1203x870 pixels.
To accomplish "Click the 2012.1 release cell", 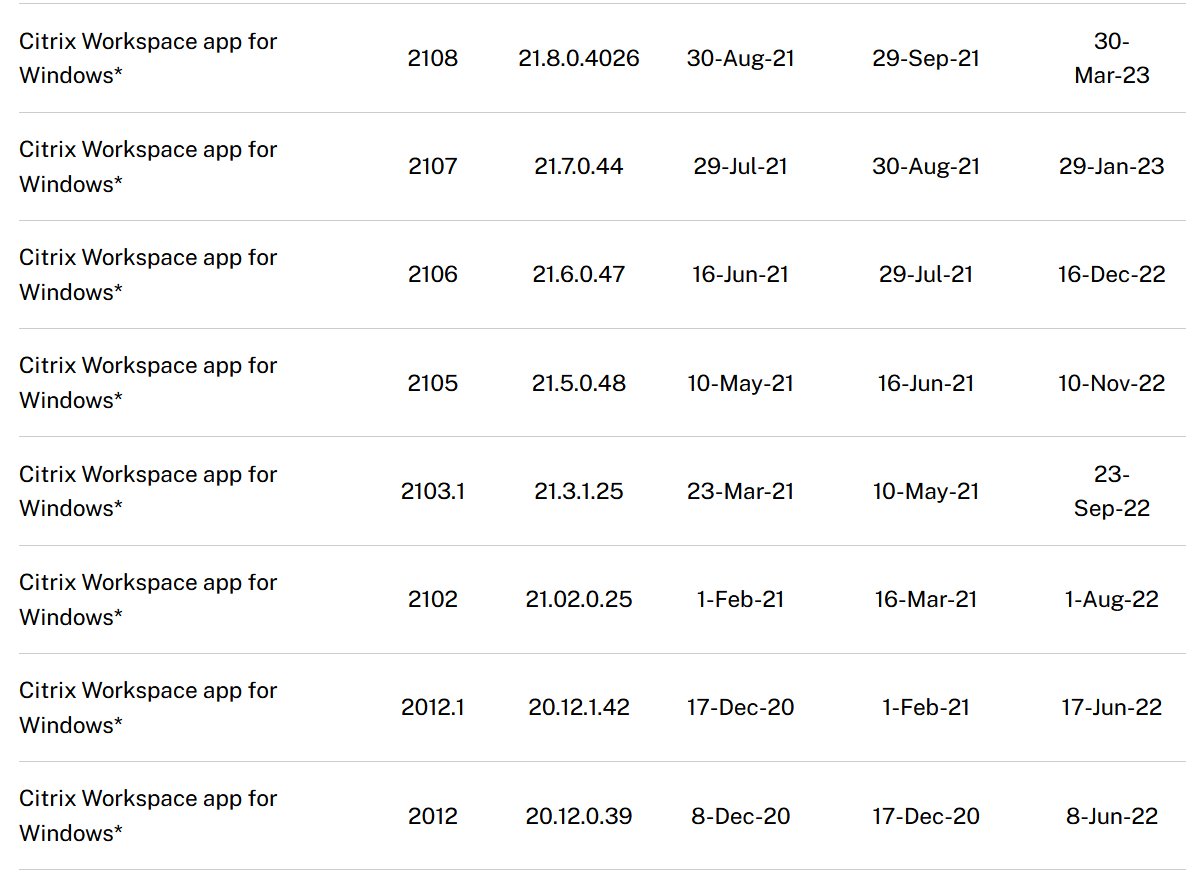I will (433, 707).
